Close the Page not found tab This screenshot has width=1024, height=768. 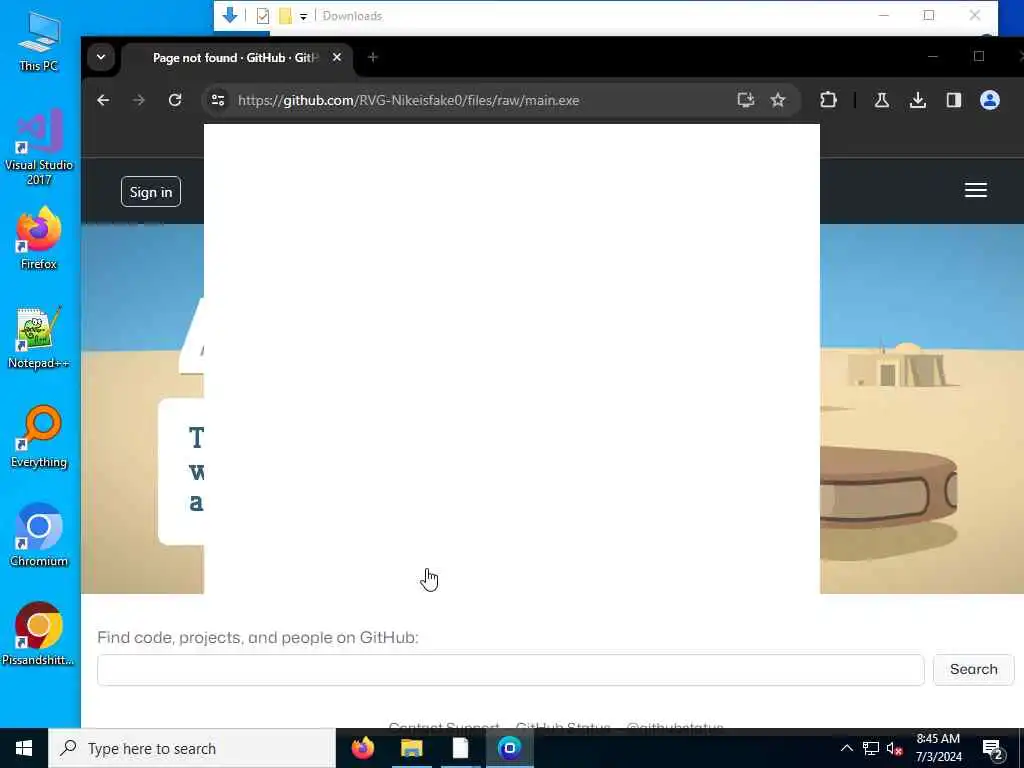336,57
